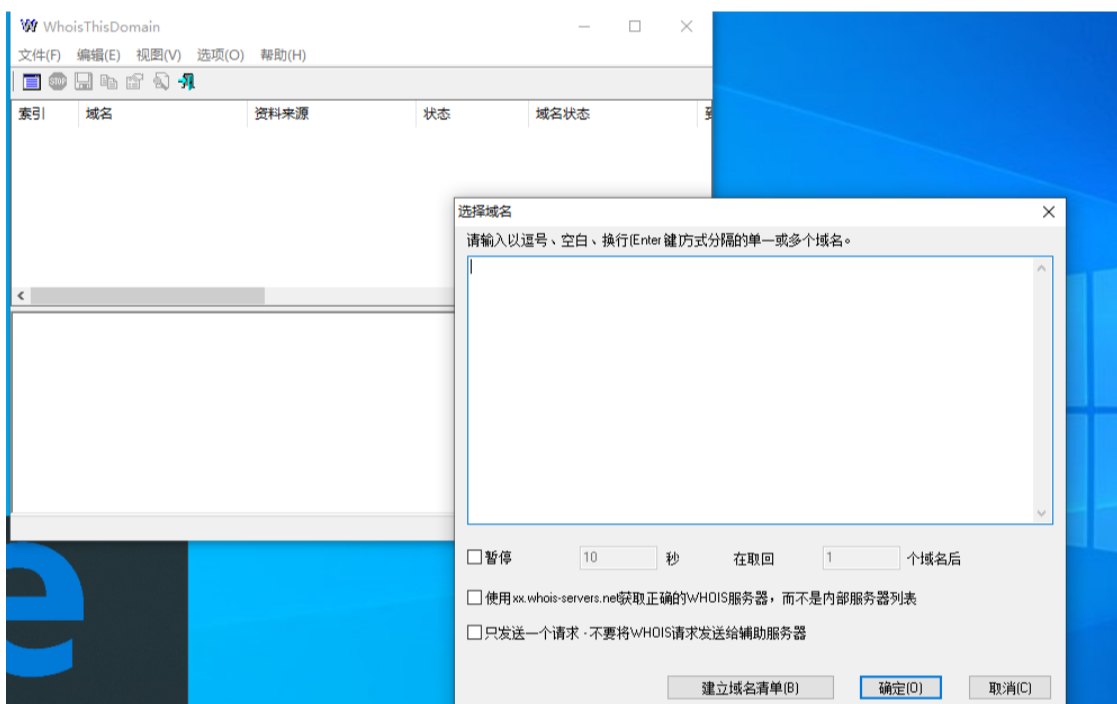Close the WhoisThisDomain main window
Screen dimensions: 1117x704
(686, 26)
